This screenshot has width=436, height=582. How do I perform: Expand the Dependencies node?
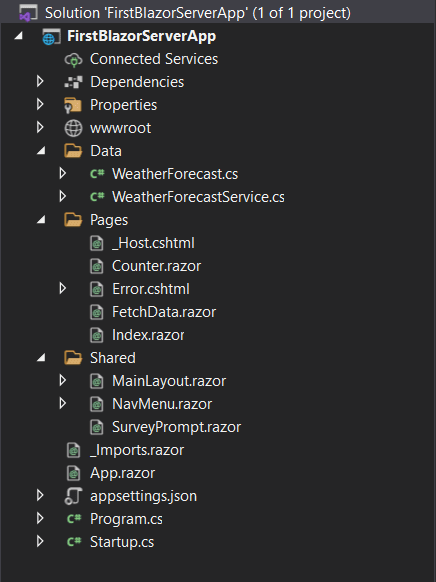(x=40, y=82)
